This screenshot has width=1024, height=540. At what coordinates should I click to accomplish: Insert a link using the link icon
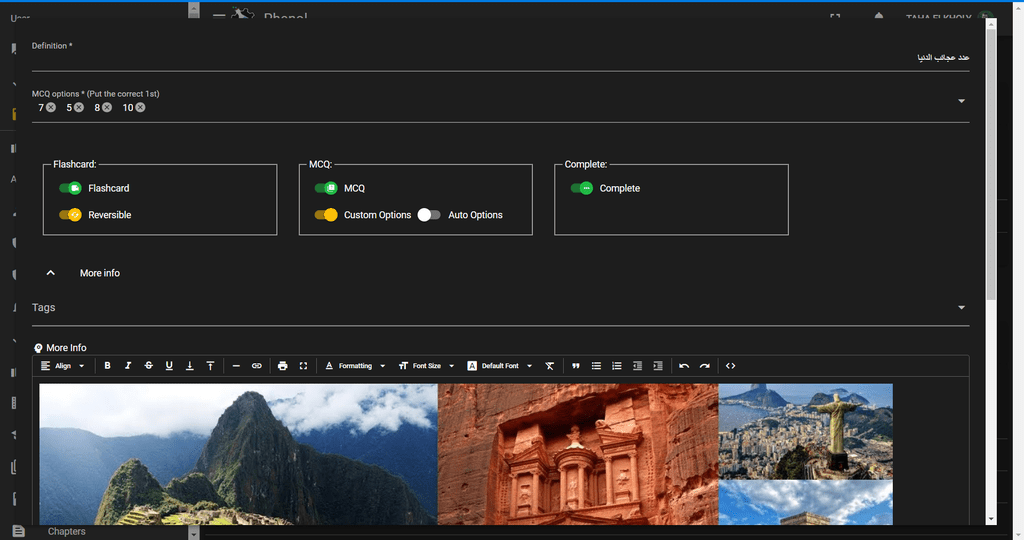[x=257, y=366]
